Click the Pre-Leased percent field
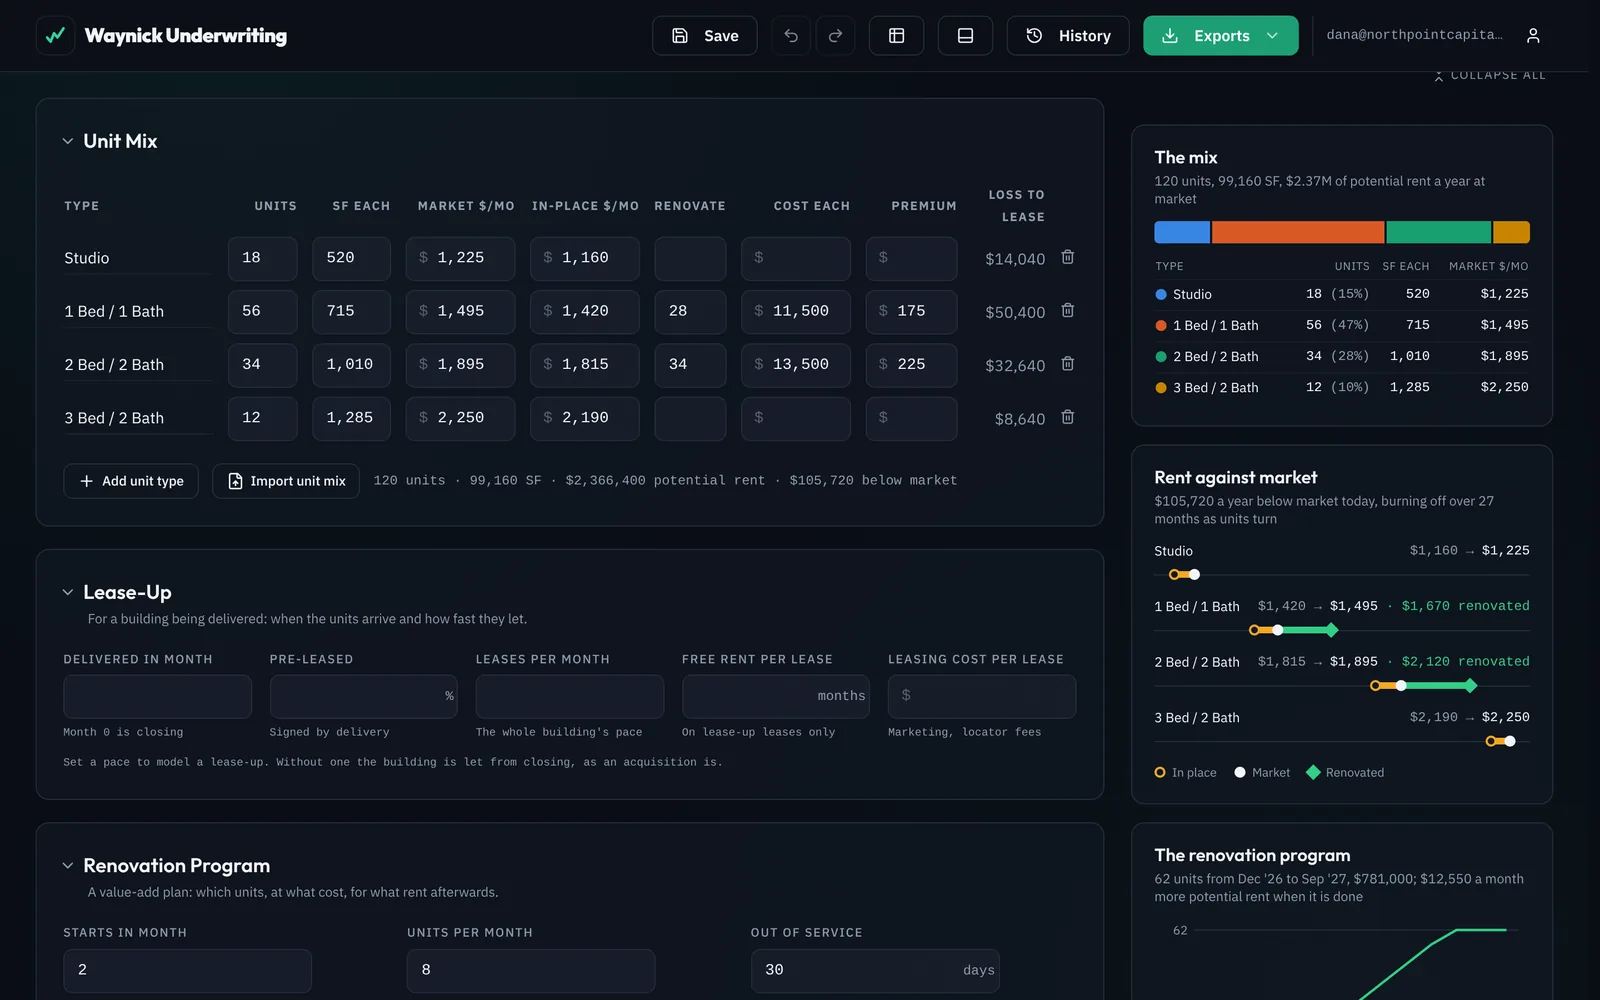1600x1000 pixels. tap(363, 696)
